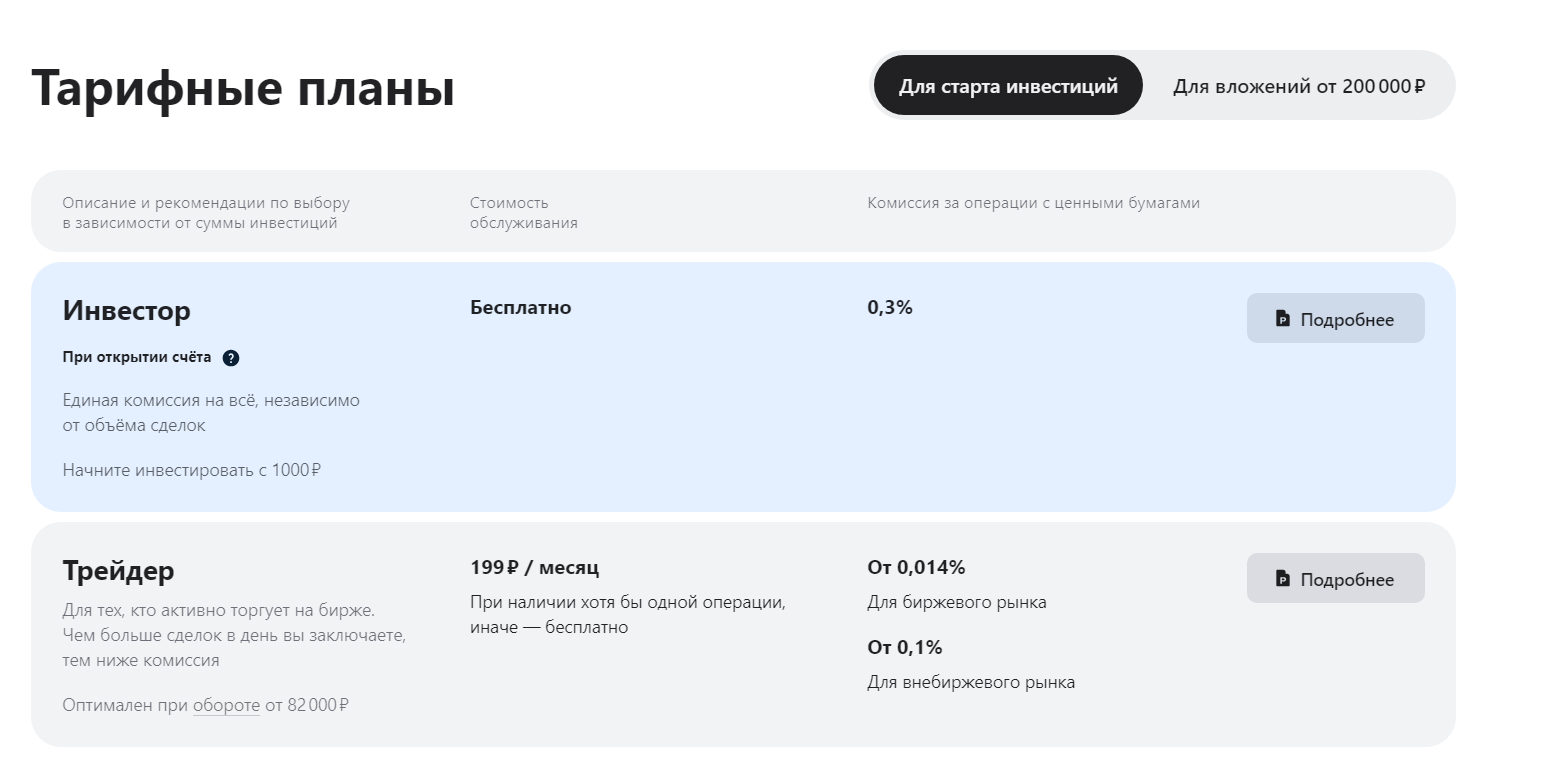Click the "0,3%" commission value
Screen dimensions: 1562x774
point(890,307)
